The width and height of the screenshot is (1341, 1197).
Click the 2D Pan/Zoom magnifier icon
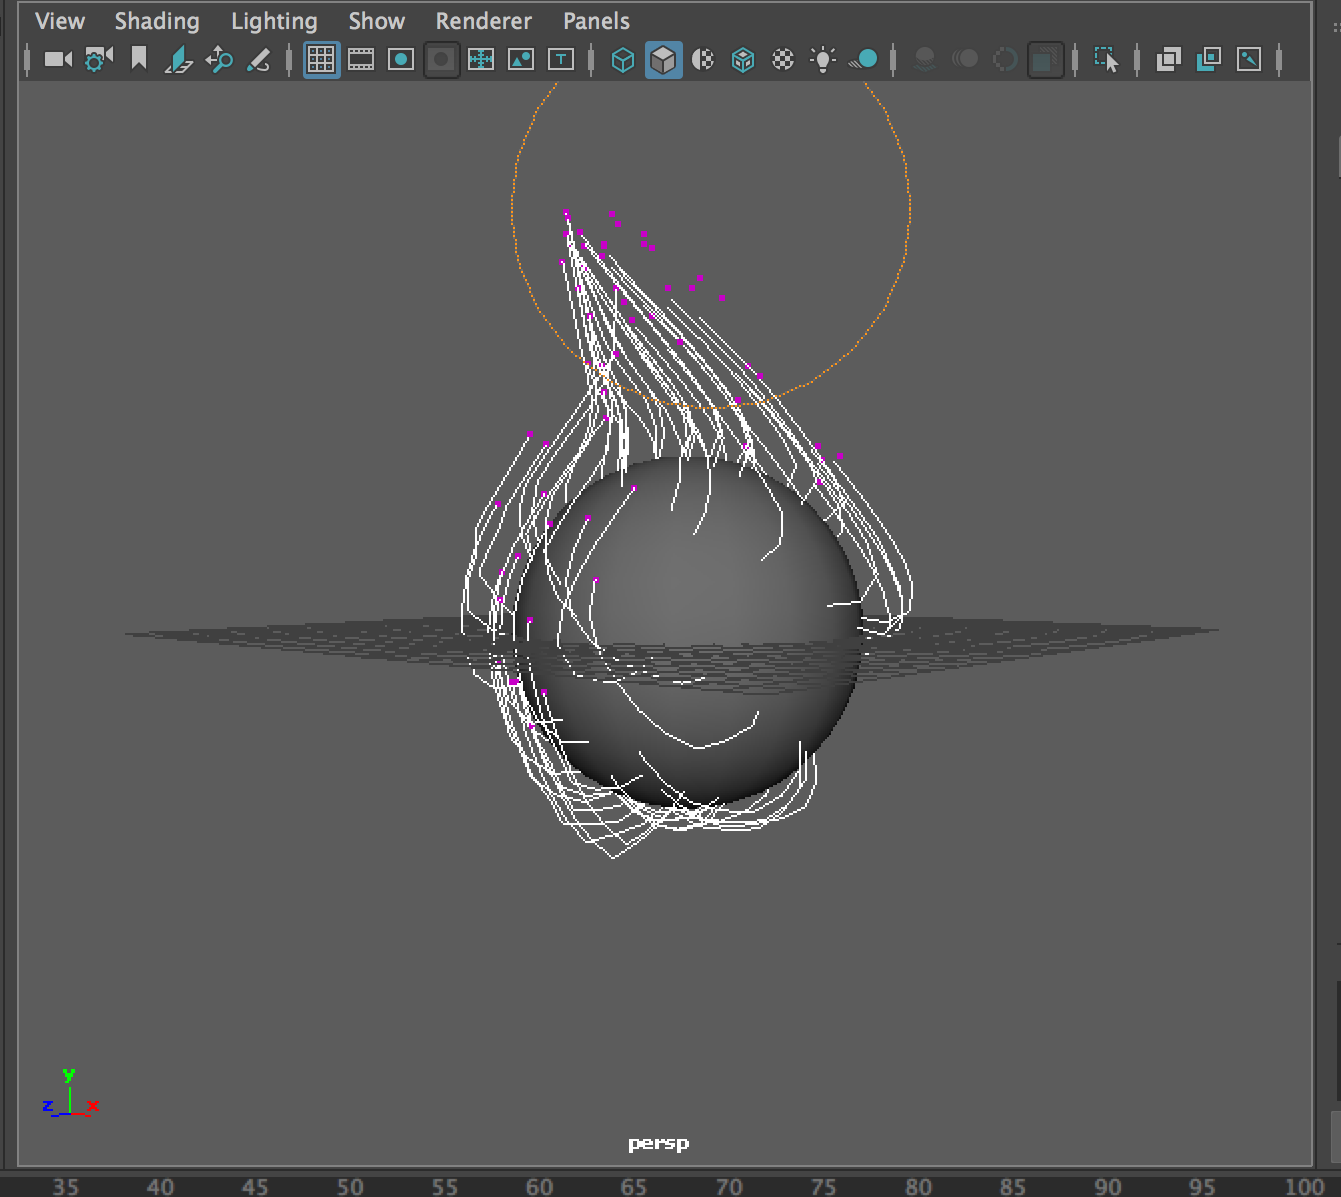click(219, 60)
